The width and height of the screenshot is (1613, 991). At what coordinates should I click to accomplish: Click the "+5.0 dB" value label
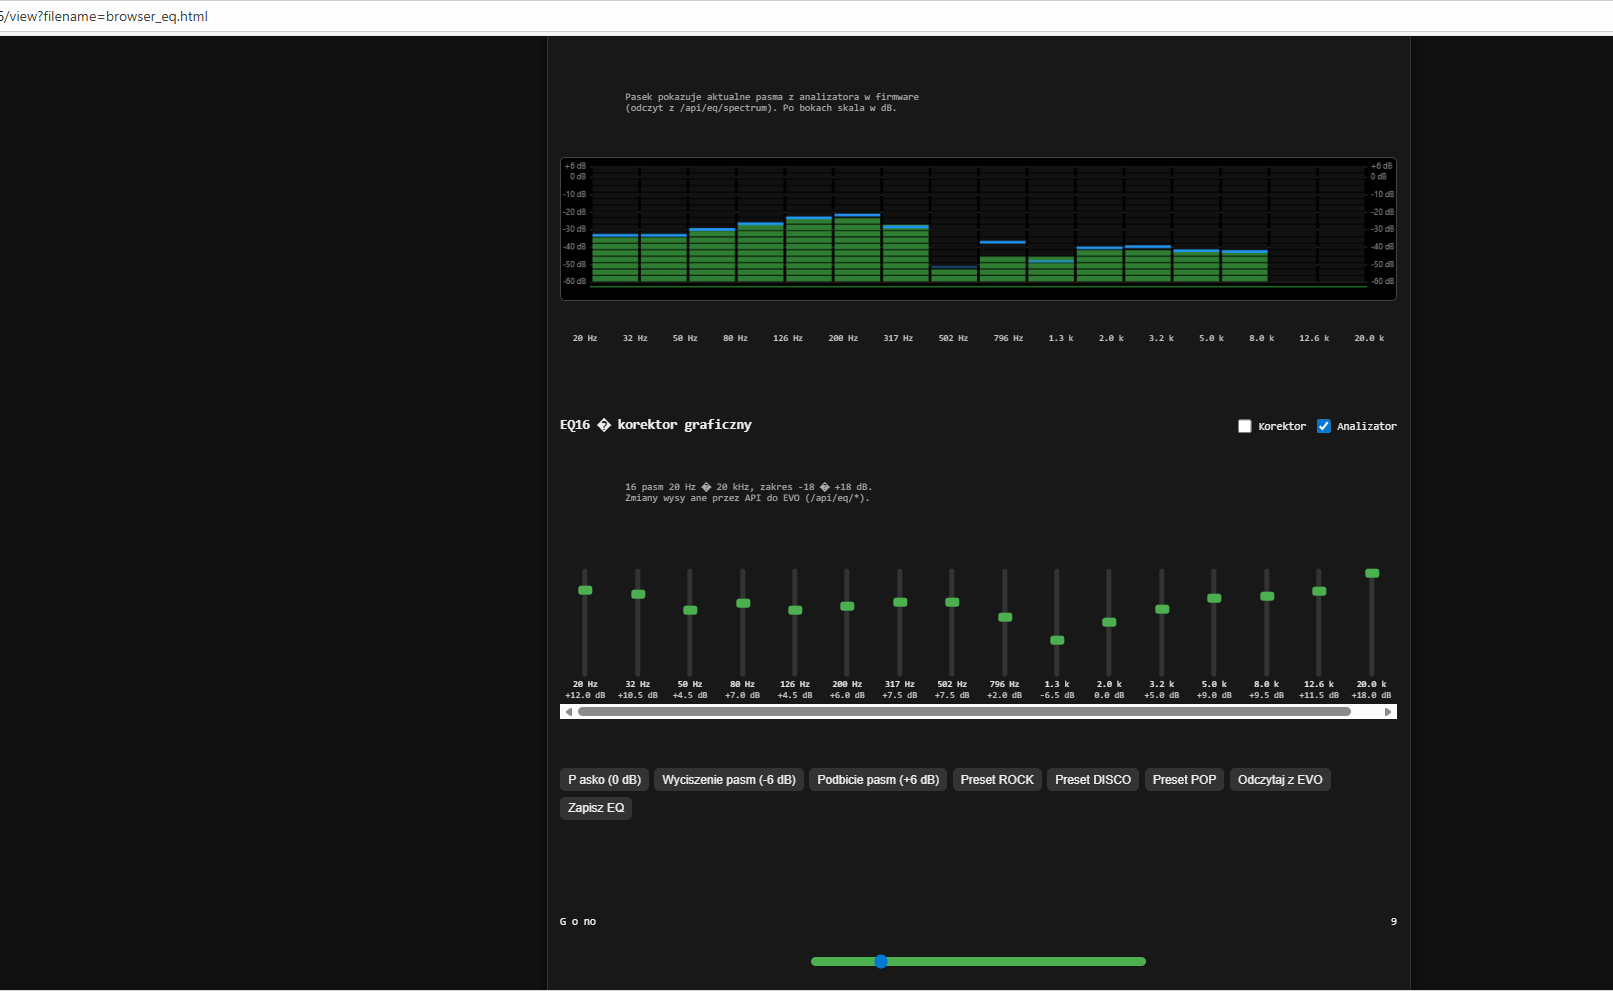[x=1162, y=696]
